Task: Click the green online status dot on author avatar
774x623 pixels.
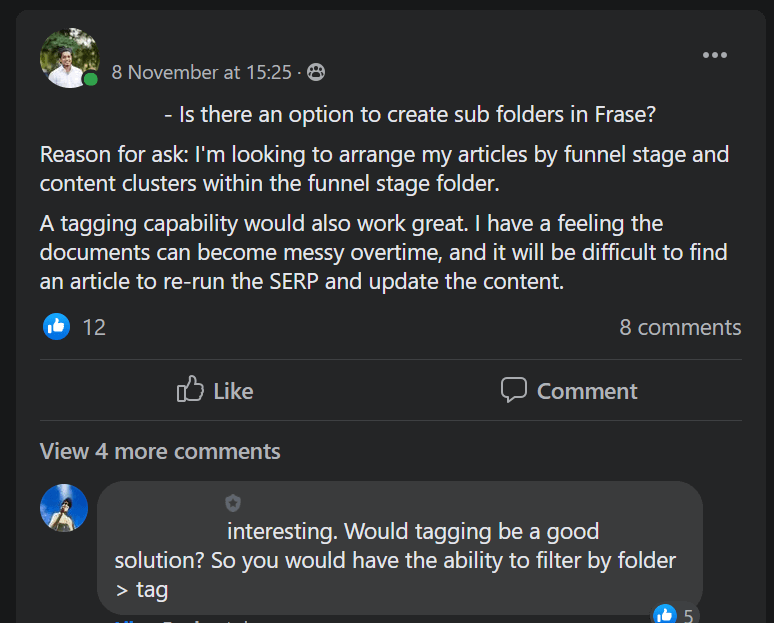Action: coord(91,79)
